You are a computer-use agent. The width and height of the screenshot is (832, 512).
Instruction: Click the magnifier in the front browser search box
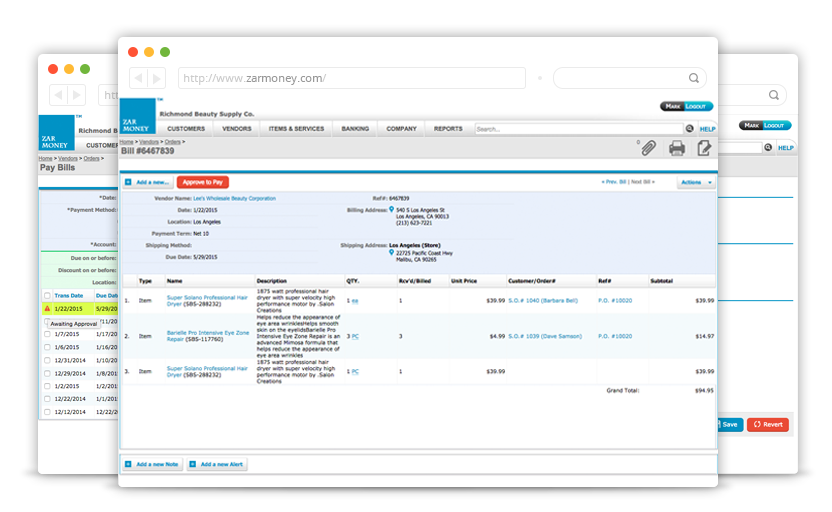pyautogui.click(x=694, y=78)
